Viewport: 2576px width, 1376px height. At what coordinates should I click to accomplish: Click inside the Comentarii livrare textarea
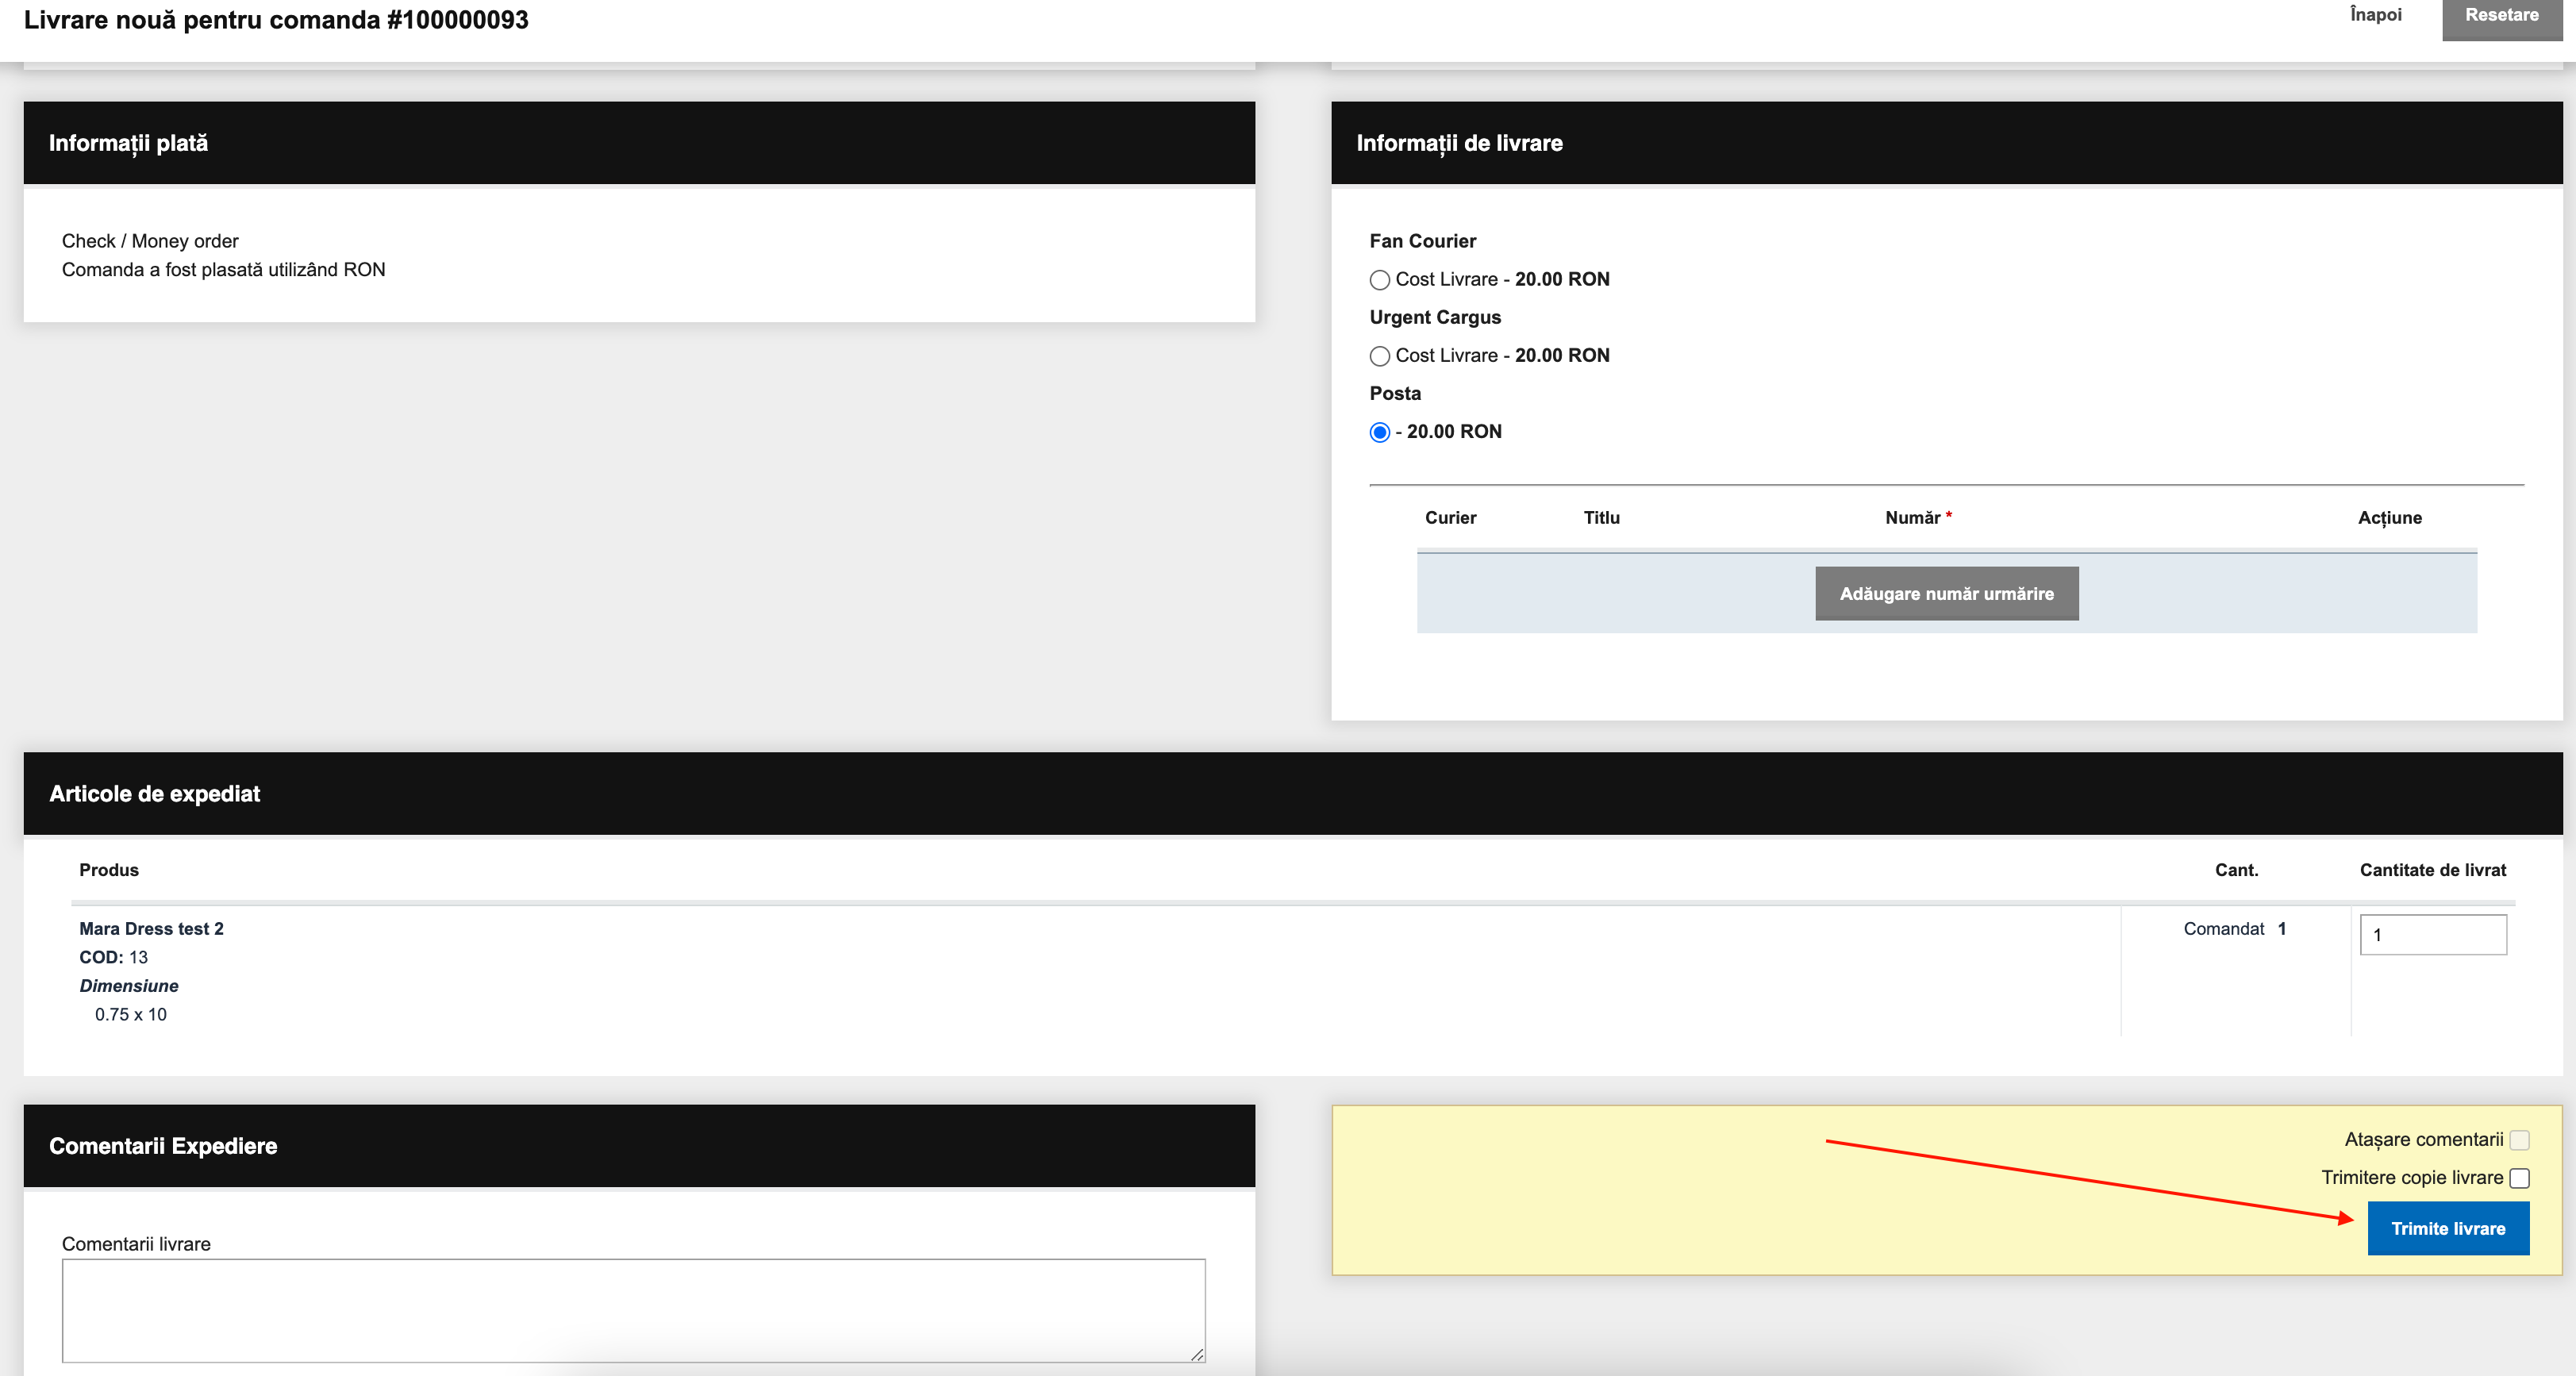click(633, 1310)
